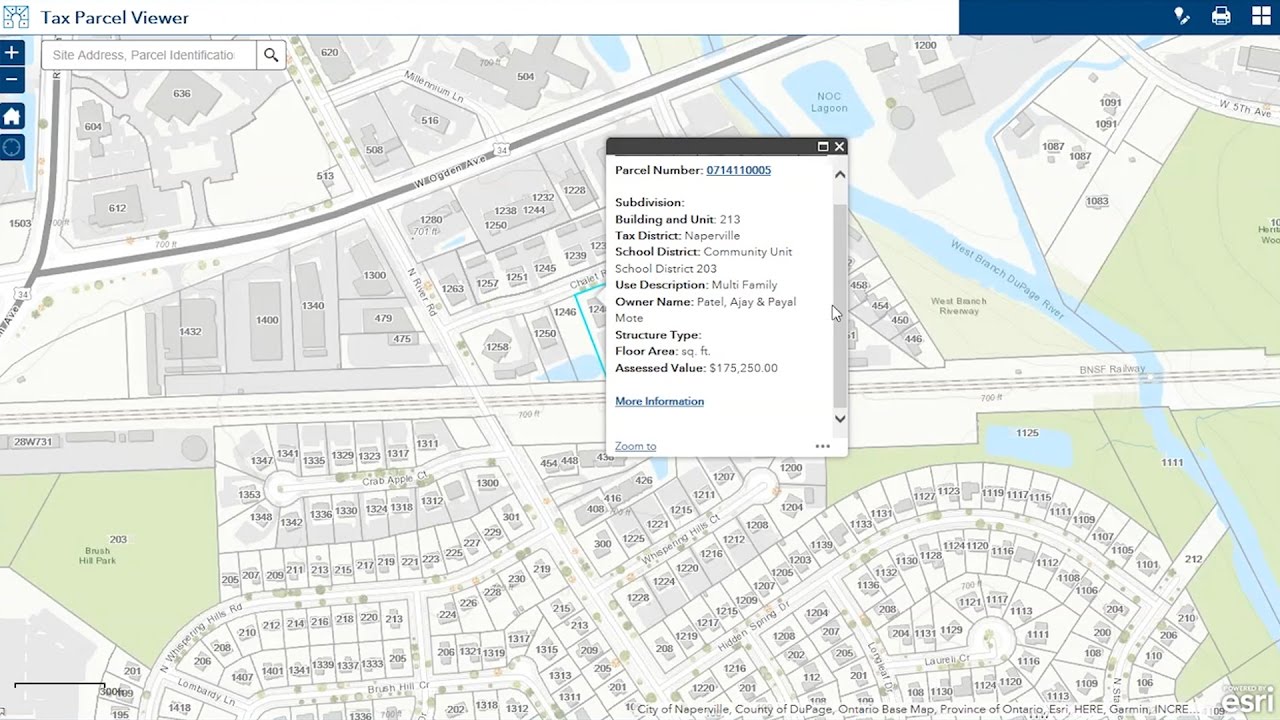Viewport: 1280px width, 720px height.
Task: Close the parcel popup
Action: point(839,146)
